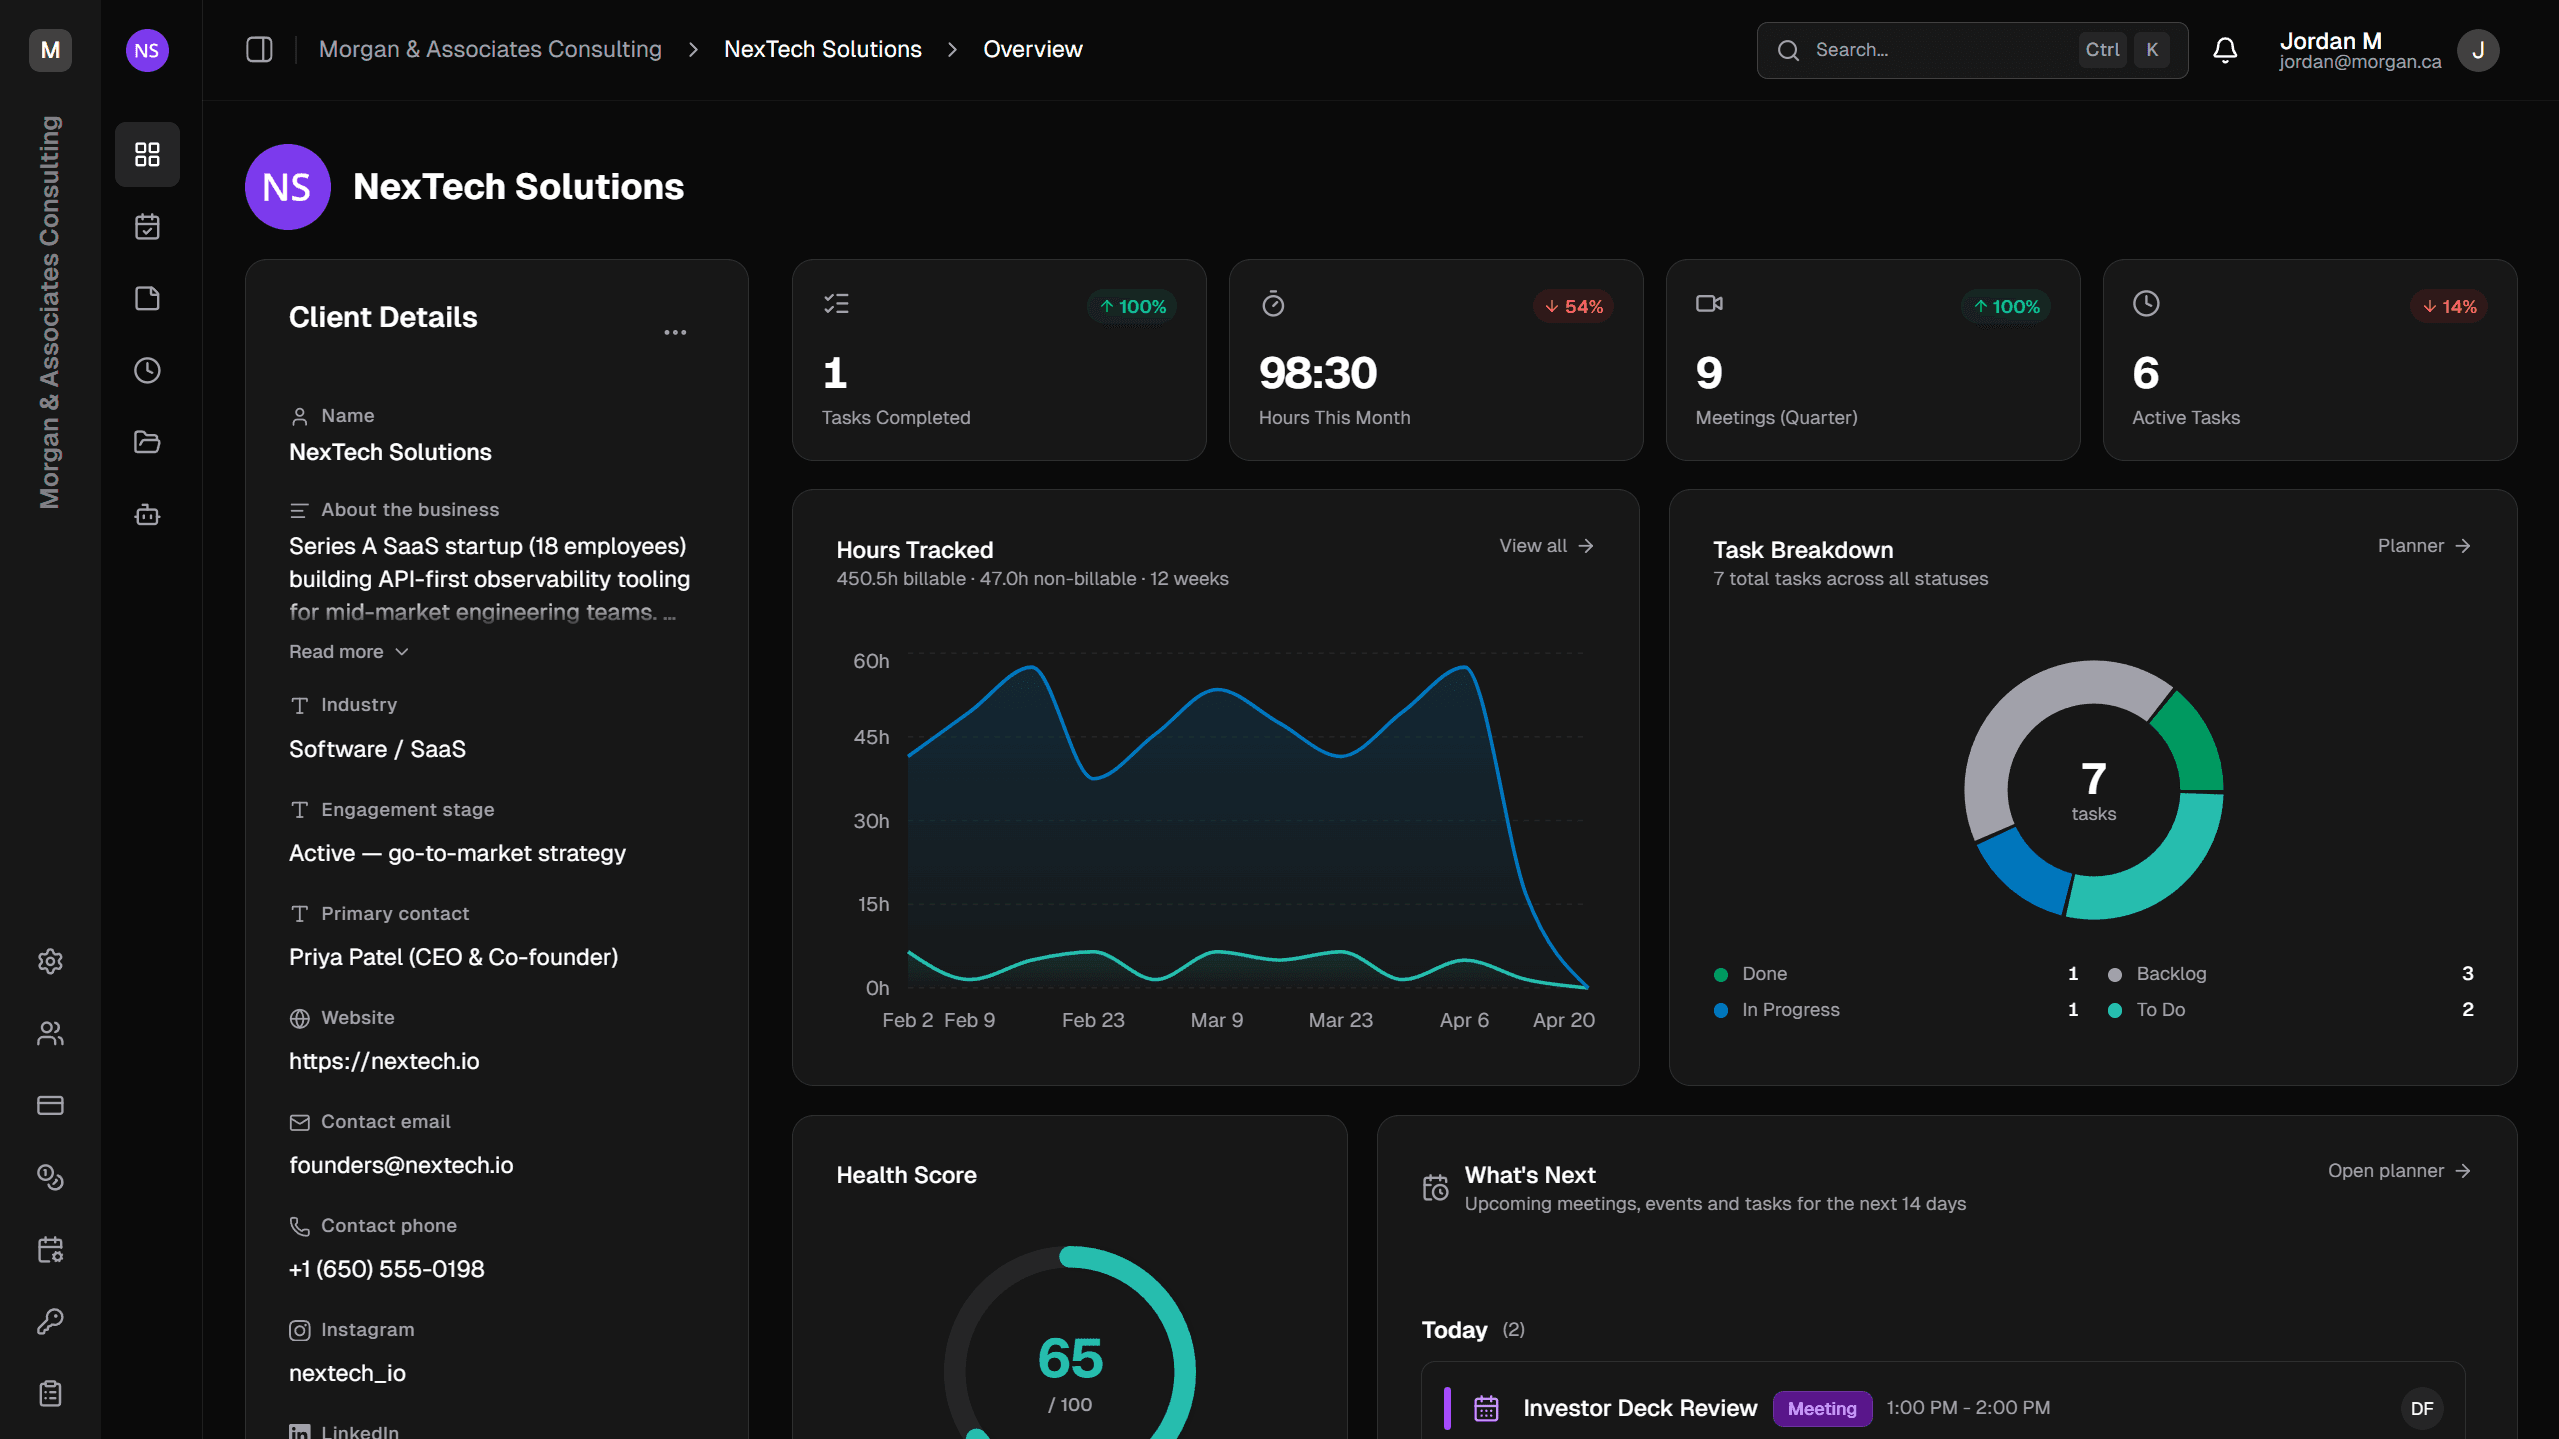Toggle the sidebar panel icon
Screen dimensions: 2559x1439
coord(259,49)
